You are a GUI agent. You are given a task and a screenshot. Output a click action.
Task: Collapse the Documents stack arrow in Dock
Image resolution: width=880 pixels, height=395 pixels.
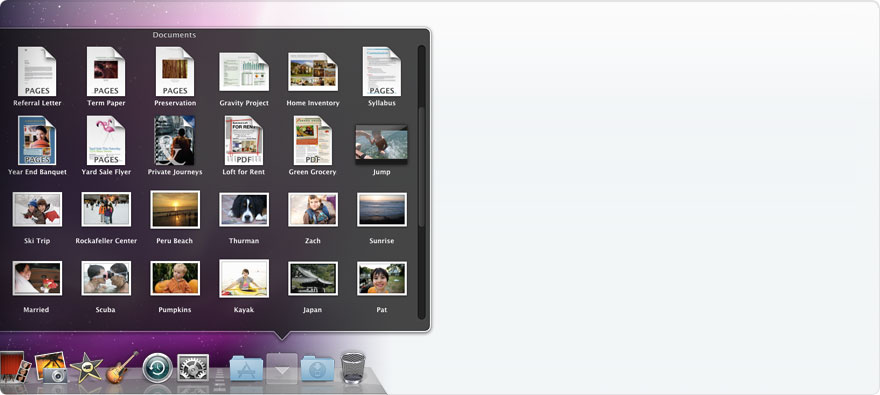point(282,369)
